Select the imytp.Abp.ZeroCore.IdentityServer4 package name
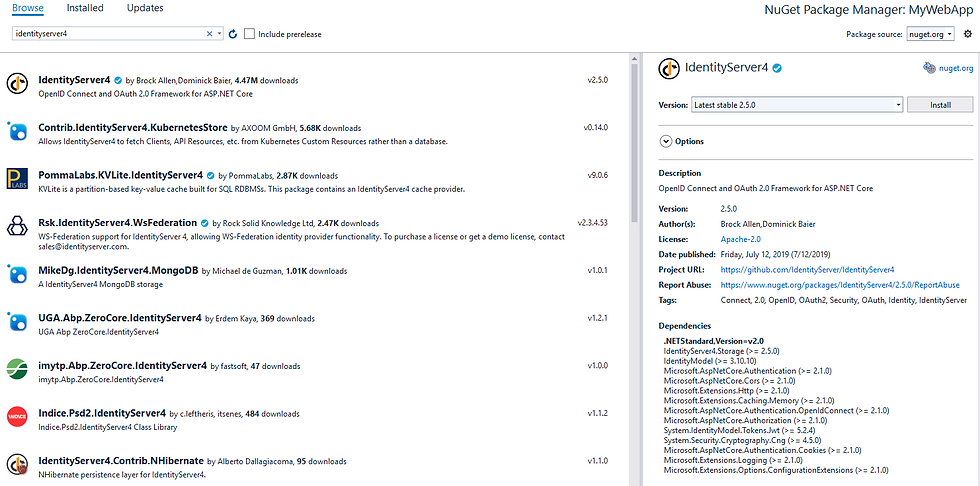Image resolution: width=980 pixels, height=486 pixels. click(122, 365)
